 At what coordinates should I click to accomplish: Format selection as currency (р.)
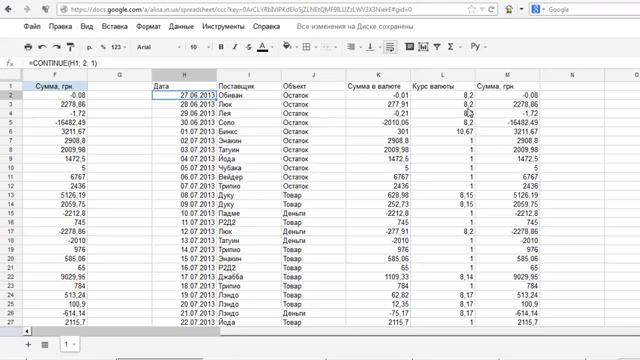point(89,47)
